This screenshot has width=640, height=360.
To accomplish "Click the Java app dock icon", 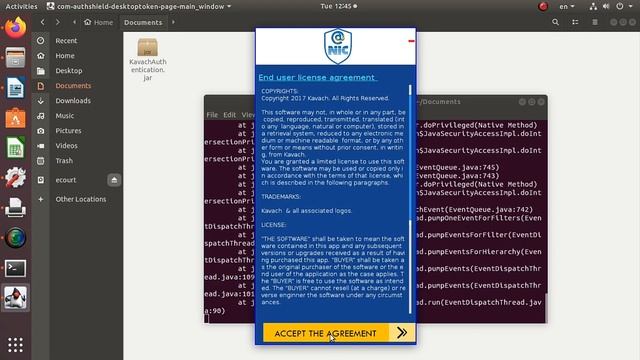I will tap(16, 298).
